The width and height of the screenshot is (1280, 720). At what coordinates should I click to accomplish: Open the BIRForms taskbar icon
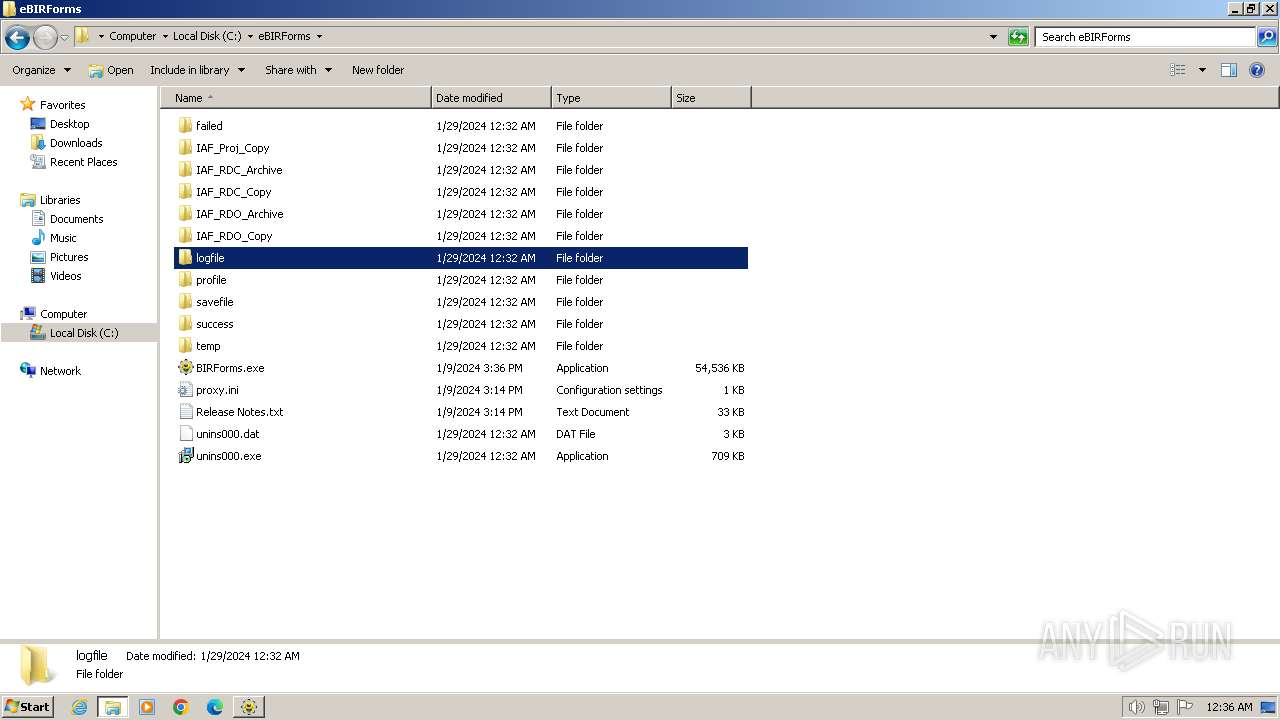pyautogui.click(x=249, y=707)
